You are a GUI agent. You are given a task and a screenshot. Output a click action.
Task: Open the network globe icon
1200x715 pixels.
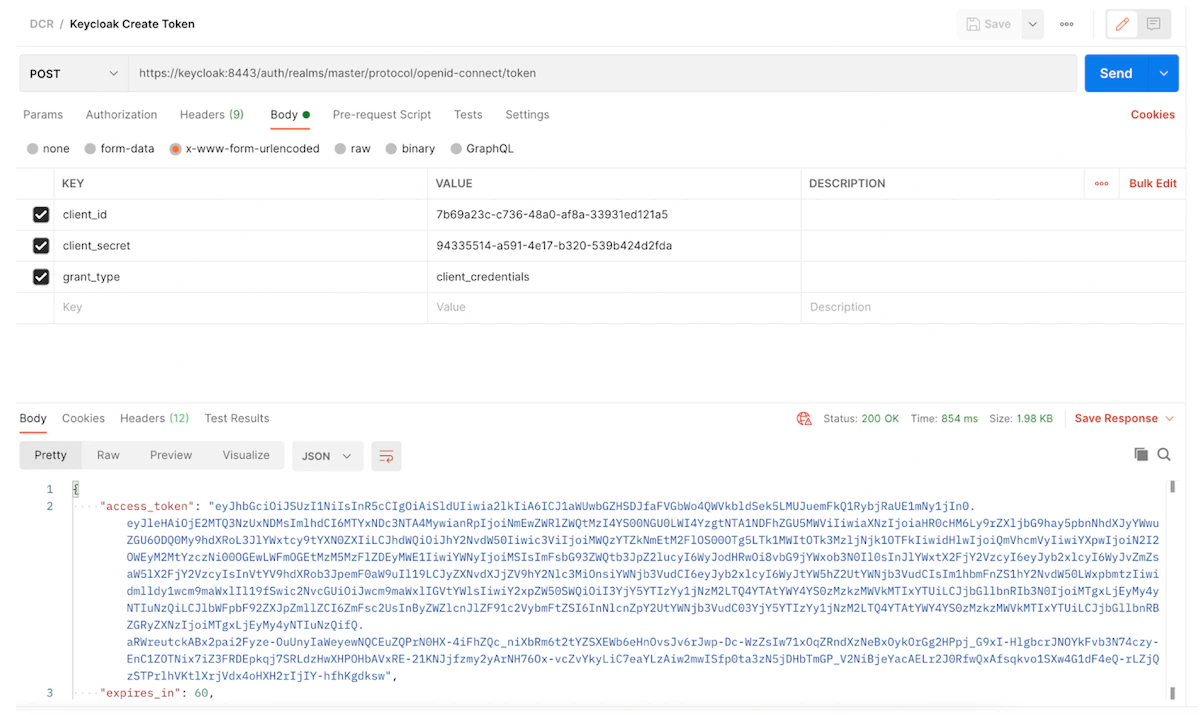point(804,419)
